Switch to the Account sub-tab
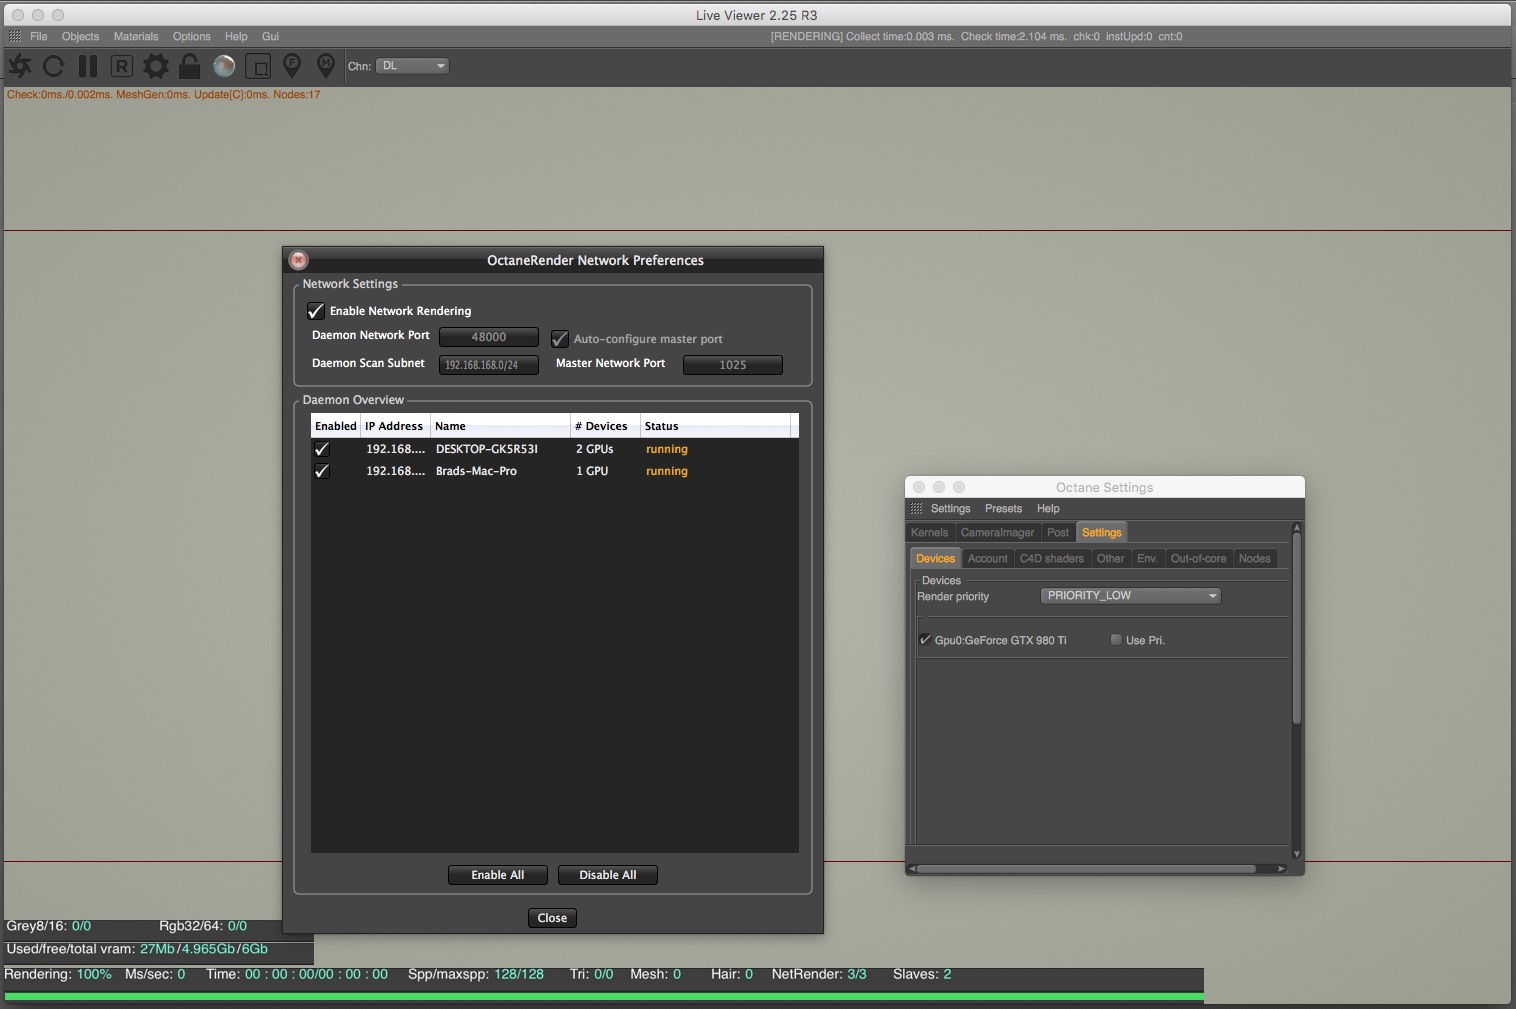Viewport: 1516px width, 1009px height. pyautogui.click(x=988, y=559)
